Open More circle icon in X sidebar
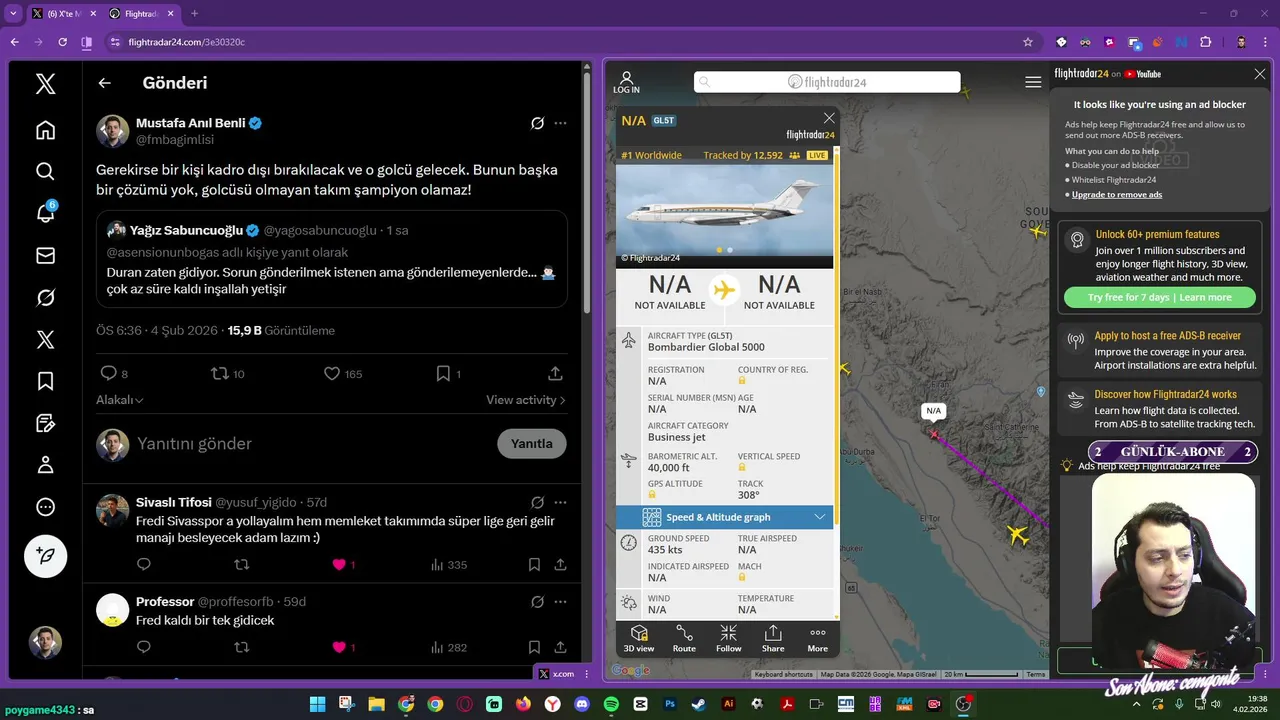The width and height of the screenshot is (1280, 720). [x=45, y=507]
